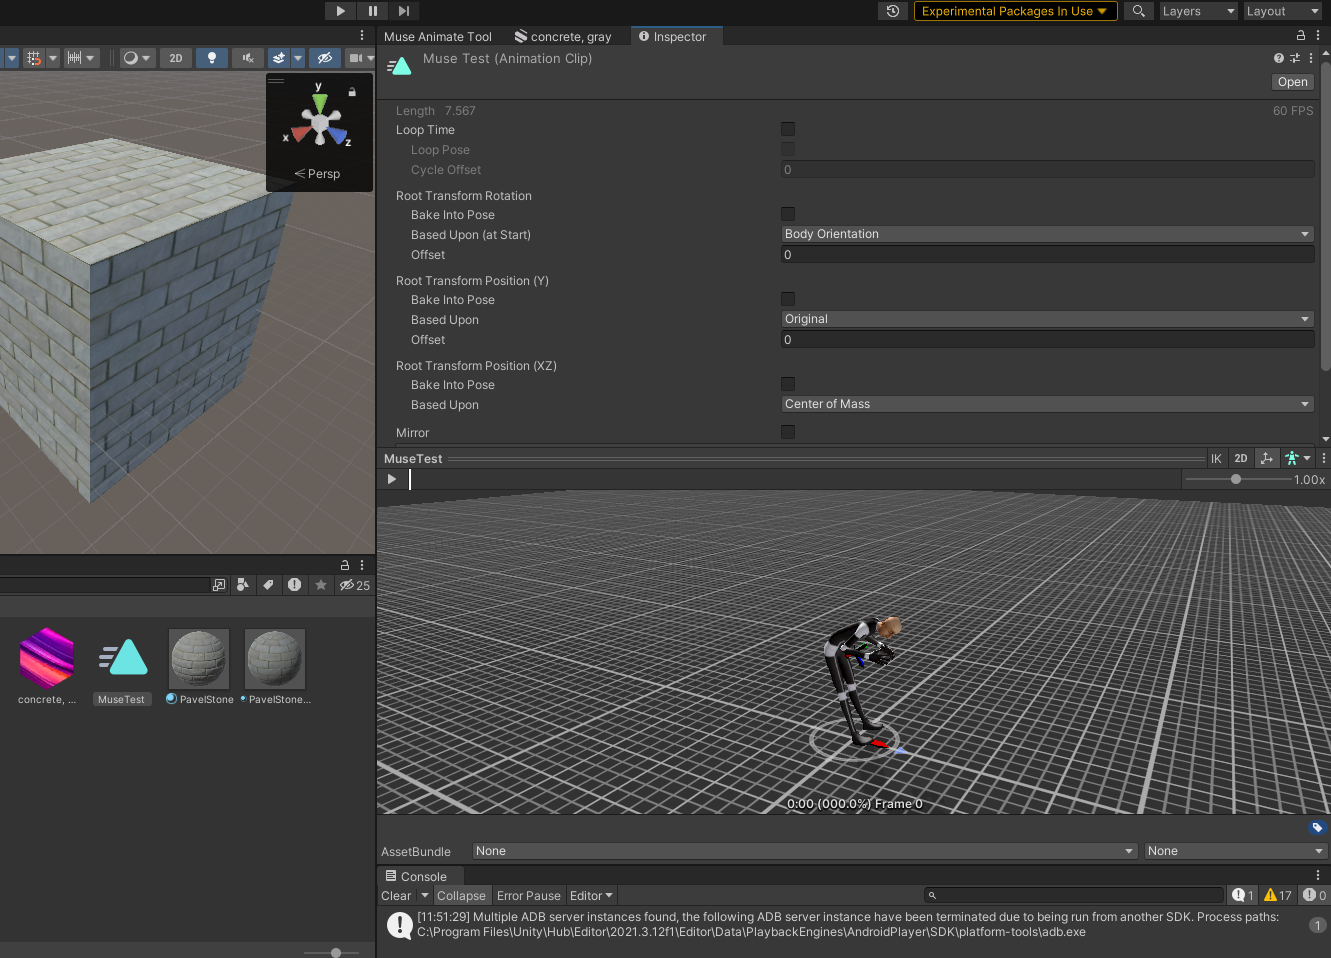Open the Body Orientation dropdown
Image resolution: width=1331 pixels, height=958 pixels.
point(1047,234)
